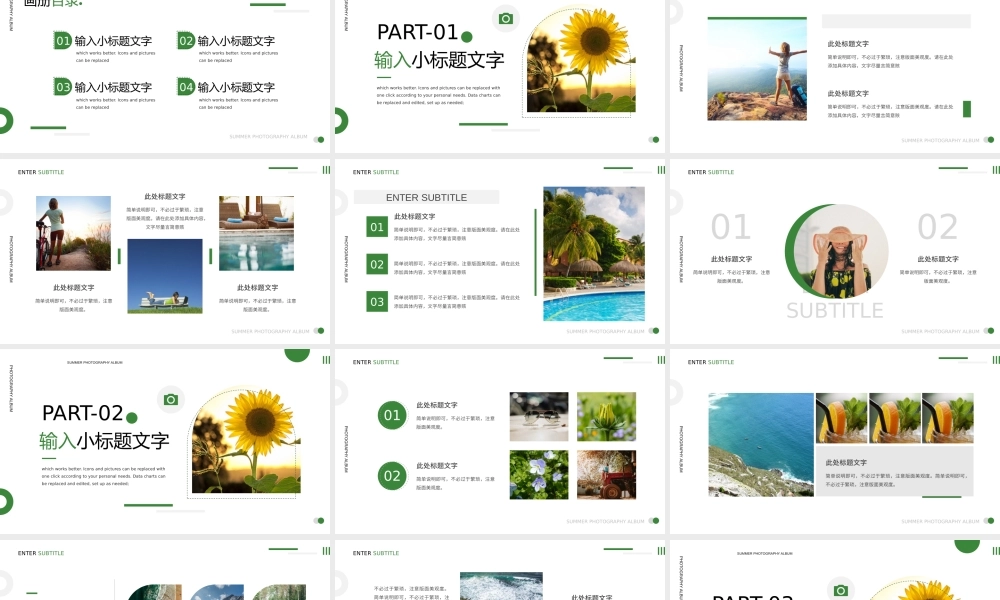This screenshot has width=1000, height=600.
Task: Click the ENTER SUBTITLE header above the hat portrait slide
Action: [710, 172]
